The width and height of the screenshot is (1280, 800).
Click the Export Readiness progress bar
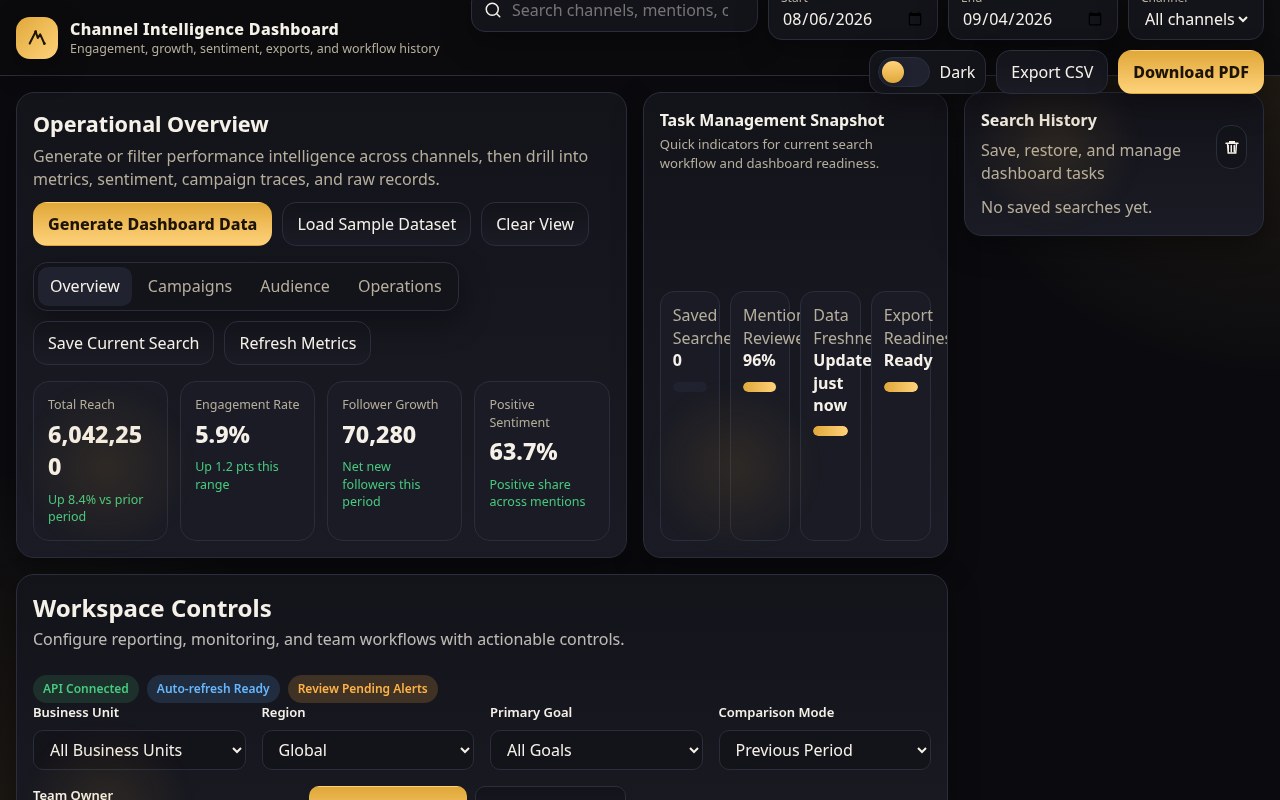pyautogui.click(x=901, y=387)
